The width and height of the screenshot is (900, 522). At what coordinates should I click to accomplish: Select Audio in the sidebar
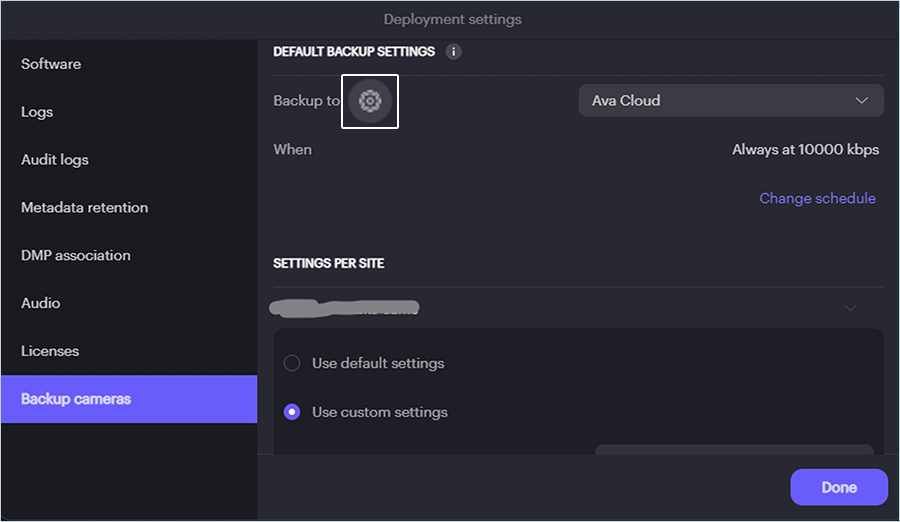(x=41, y=303)
